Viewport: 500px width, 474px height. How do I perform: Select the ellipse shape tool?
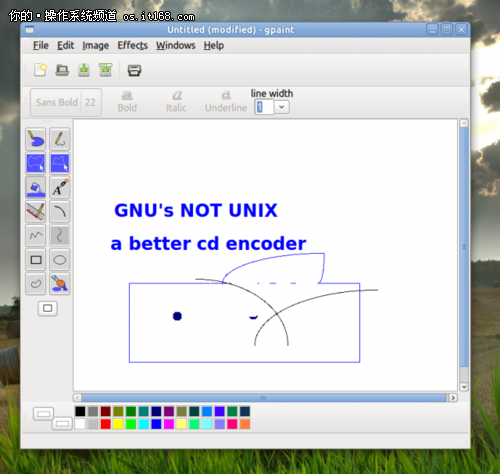pyautogui.click(x=60, y=260)
